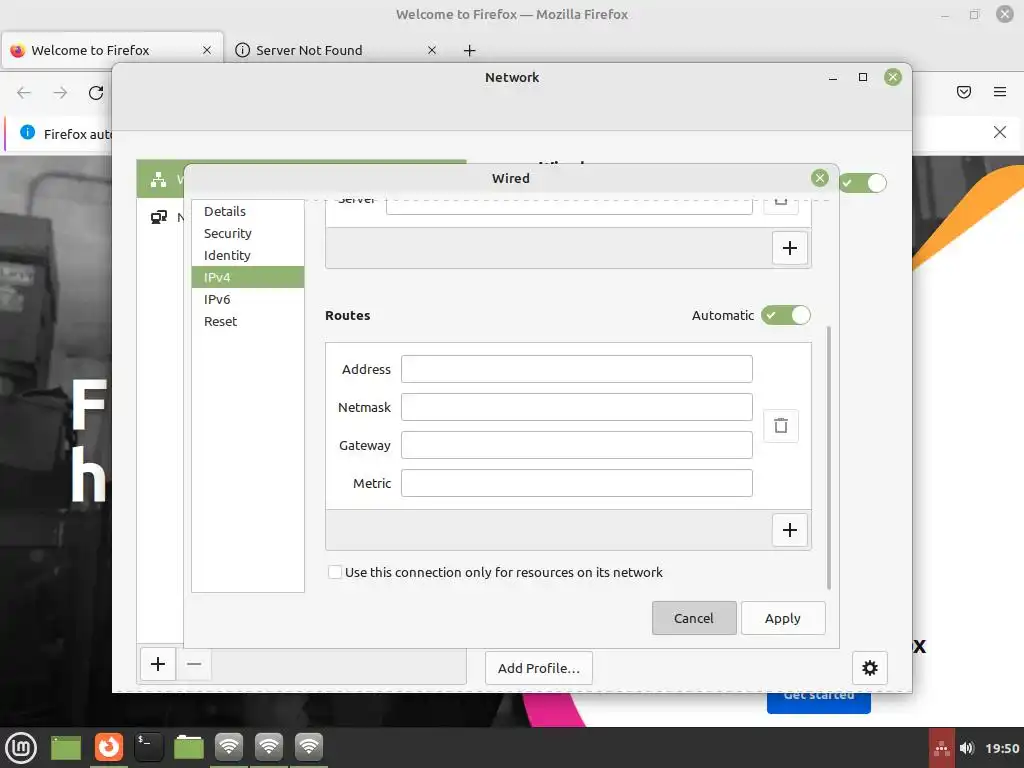Launch Firefox from the taskbar
This screenshot has height=768, width=1024.
tap(108, 748)
